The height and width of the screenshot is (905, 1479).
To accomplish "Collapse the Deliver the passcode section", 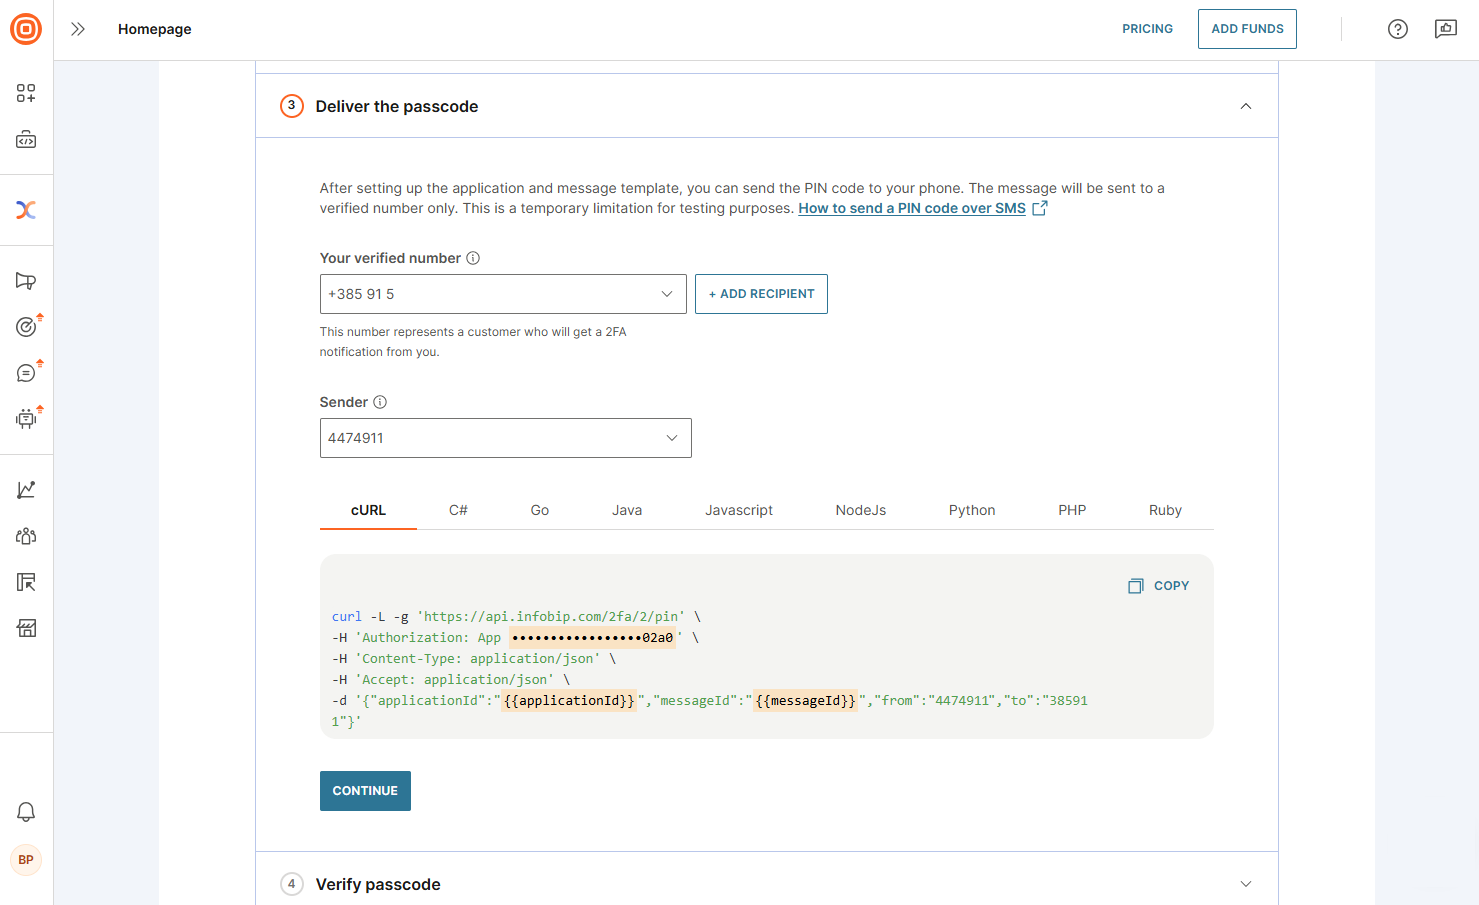I will (1246, 106).
